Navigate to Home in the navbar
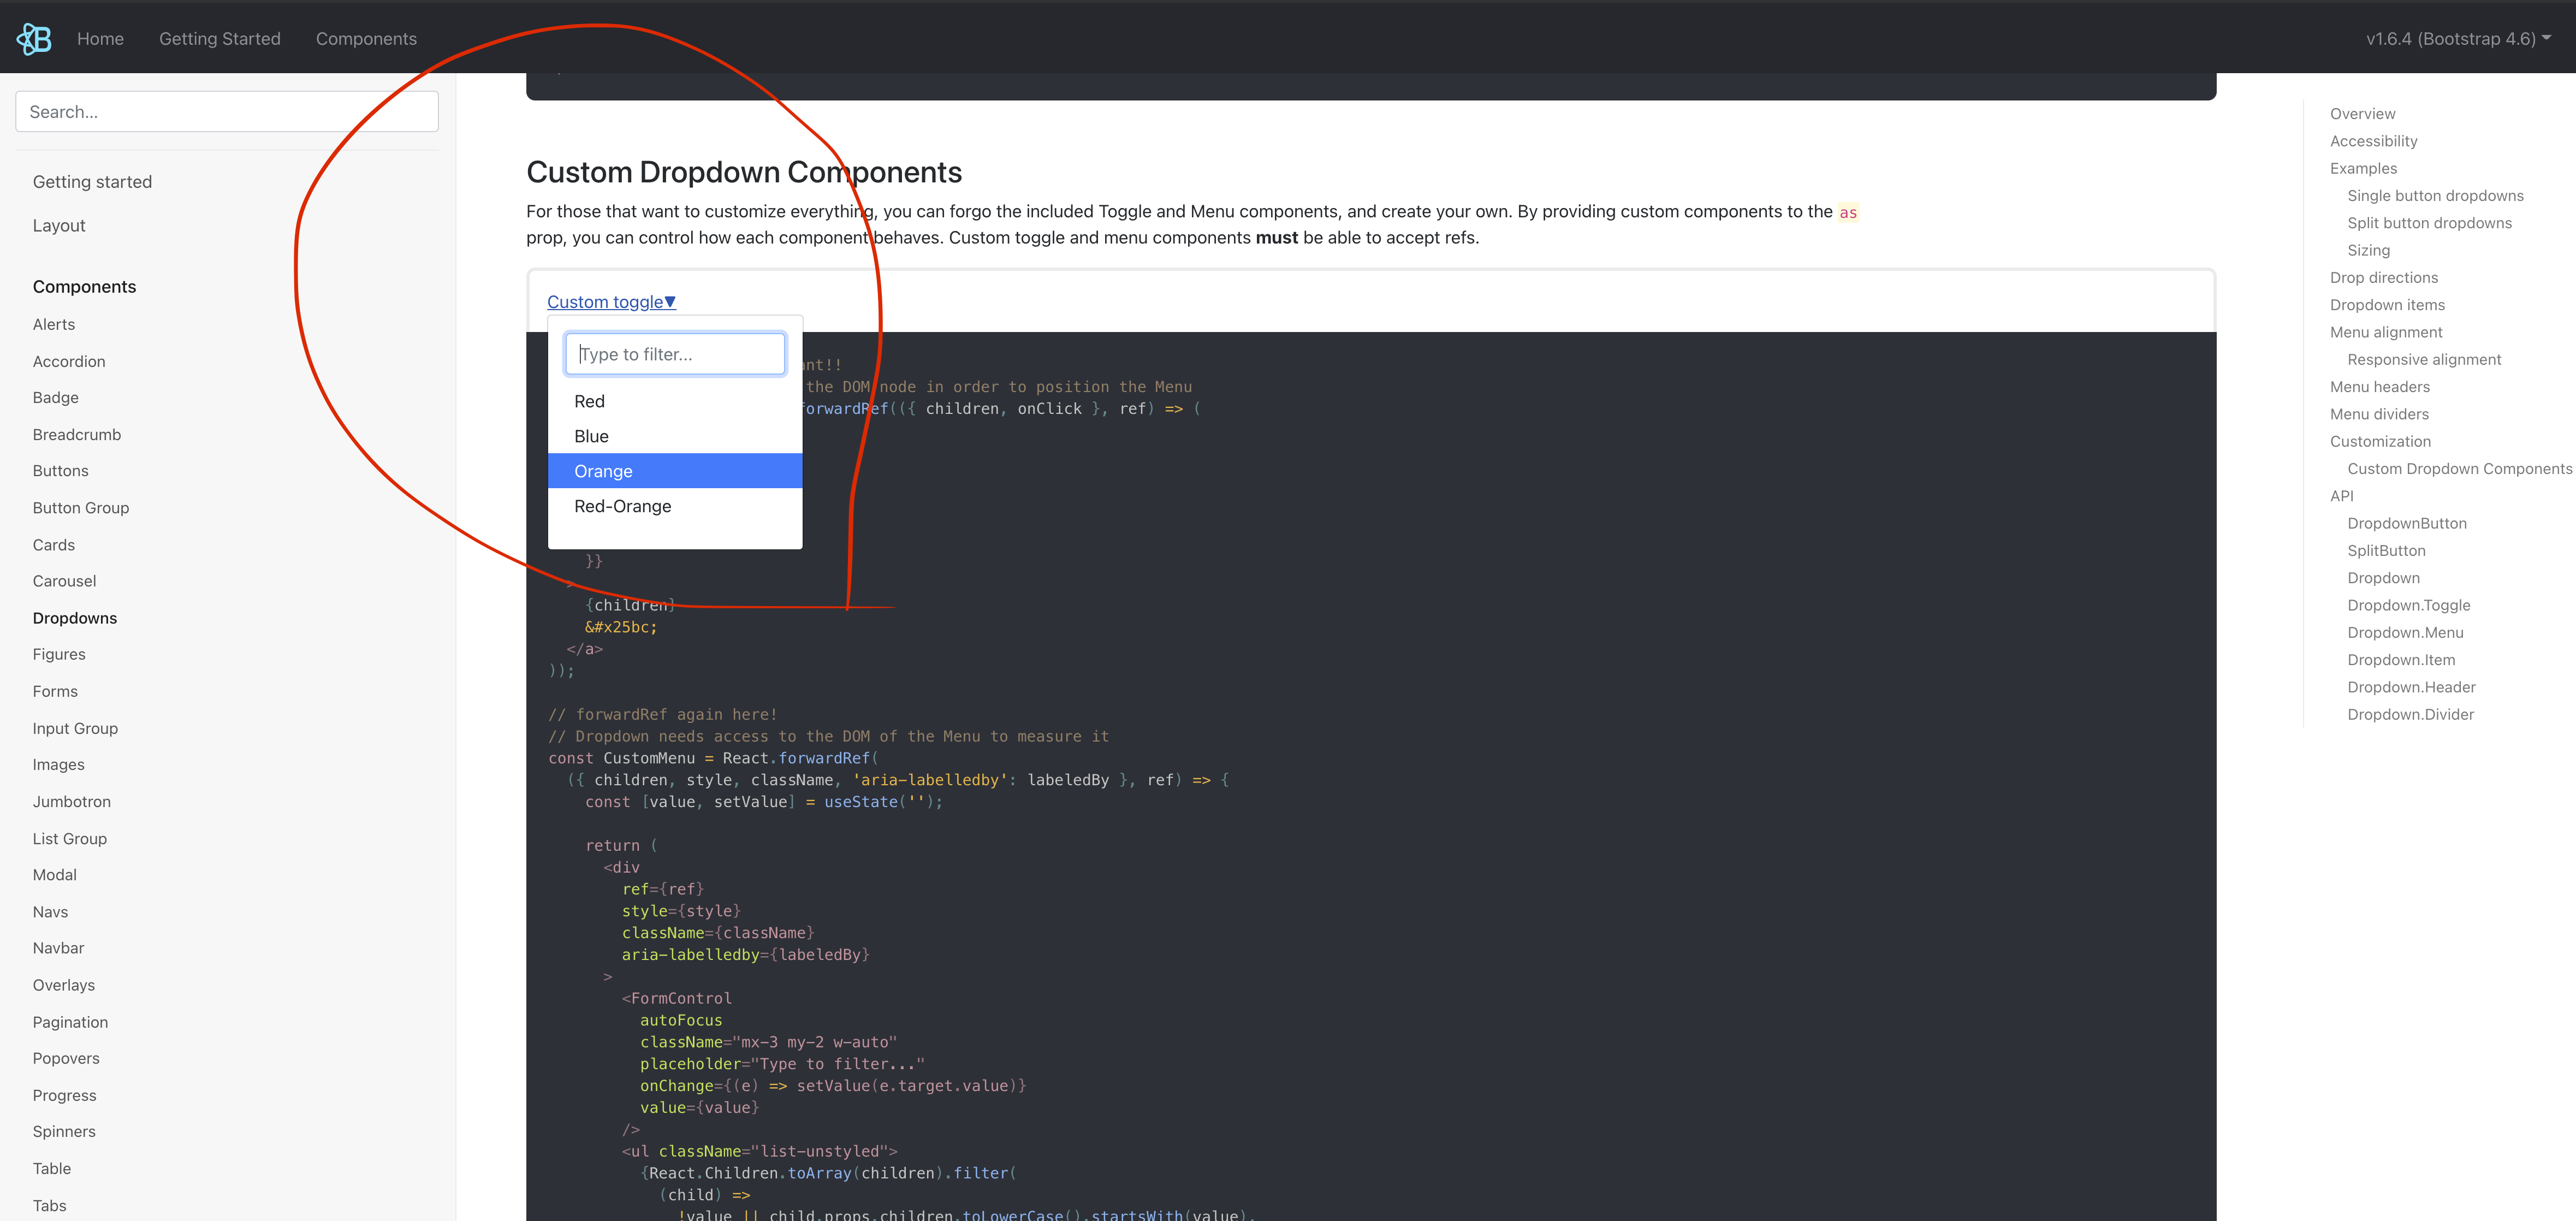Viewport: 2576px width, 1221px height. pos(100,39)
